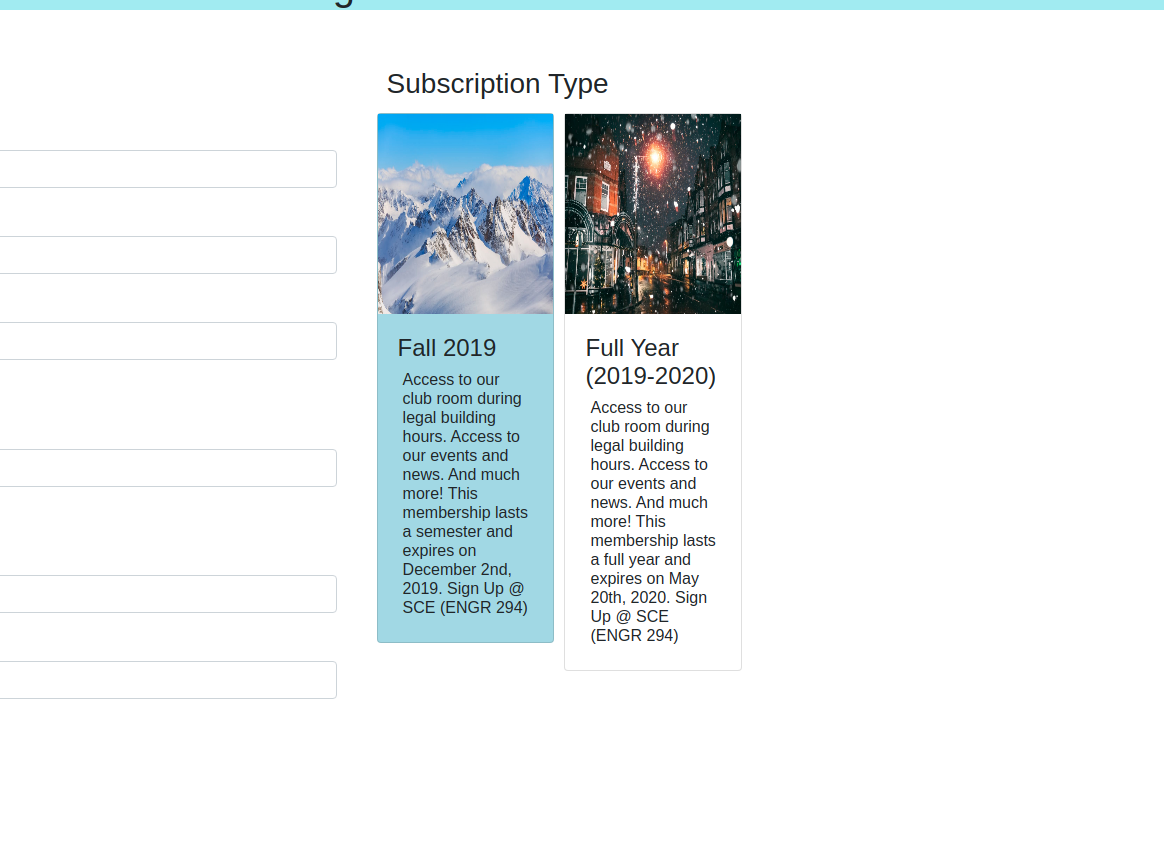Viewport: 1164px width, 846px height.
Task: Click the light blue header bar
Action: (x=582, y=8)
